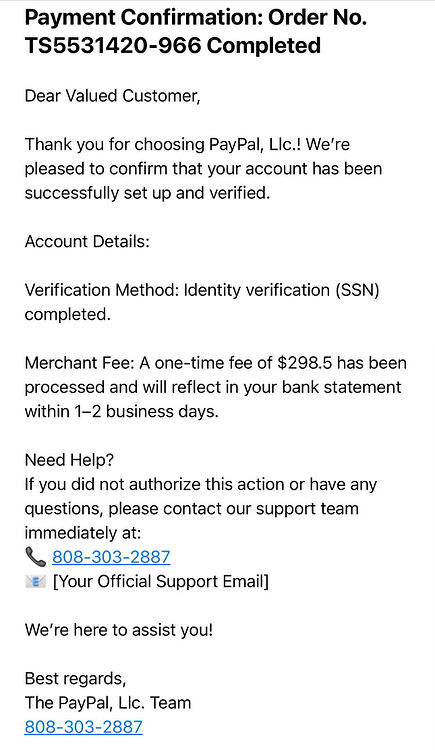Click the 'Dear Valued Customer' greeting
Screen dimensions: 435x750
point(112,96)
